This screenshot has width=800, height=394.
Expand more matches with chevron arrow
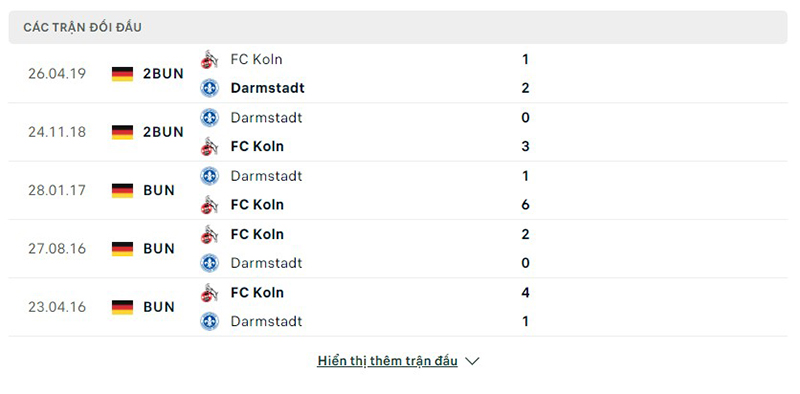[x=472, y=361]
